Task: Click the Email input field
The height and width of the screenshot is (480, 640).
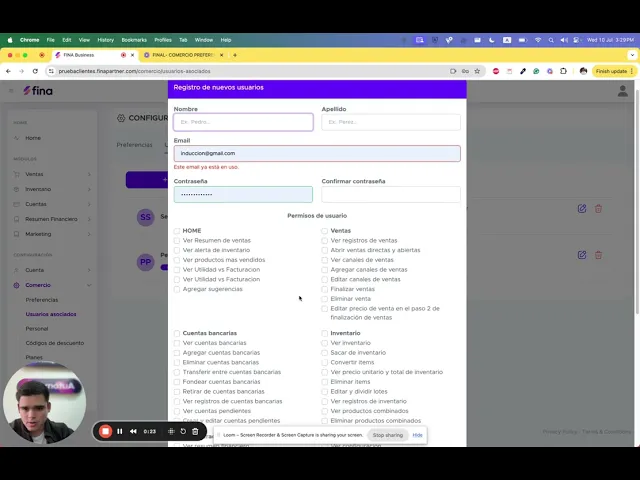Action: (317, 153)
